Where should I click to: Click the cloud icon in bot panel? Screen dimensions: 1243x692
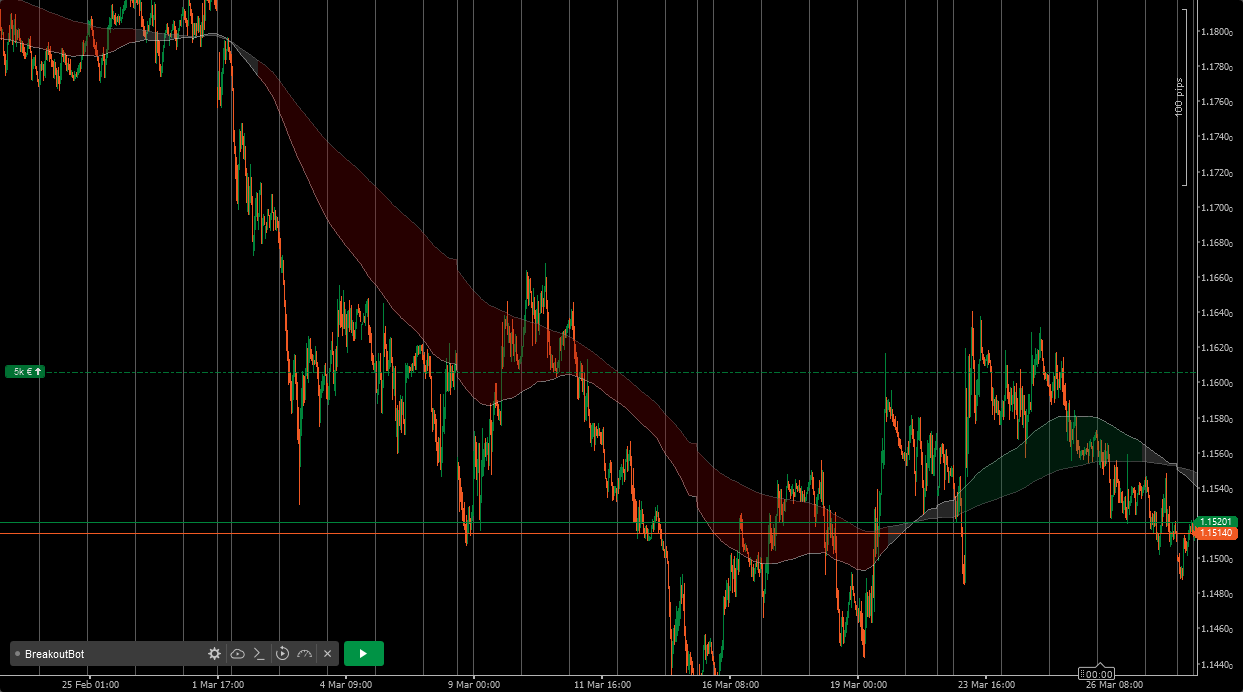tap(237, 654)
